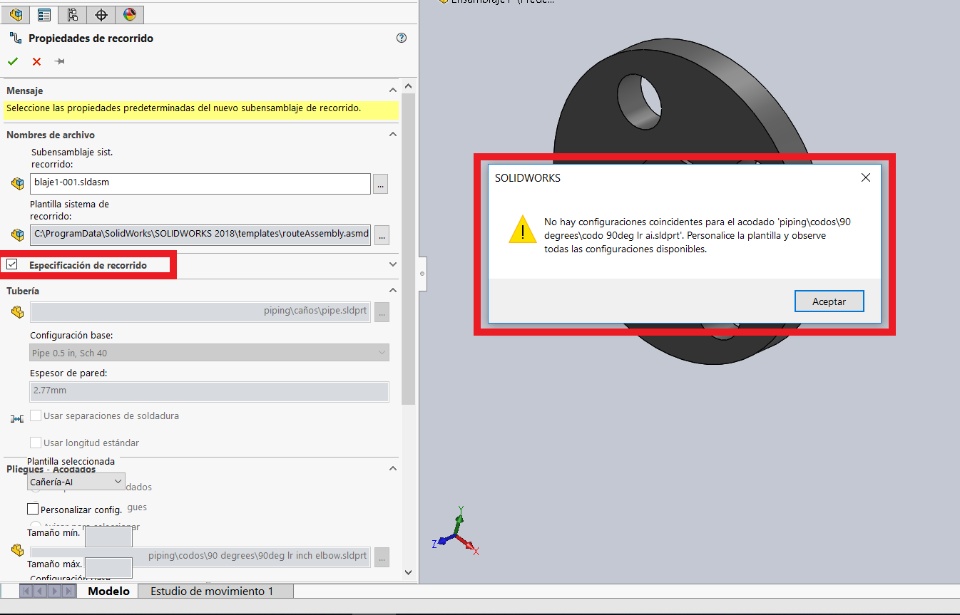Screen dimensions: 960x615
Task: Toggle the Especificación de recorrido checkbox
Action: (x=12, y=265)
